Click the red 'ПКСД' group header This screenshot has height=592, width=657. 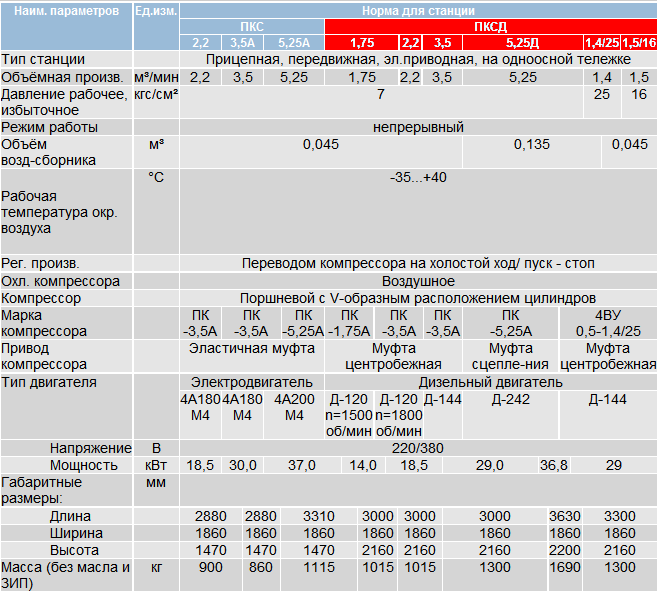(491, 27)
